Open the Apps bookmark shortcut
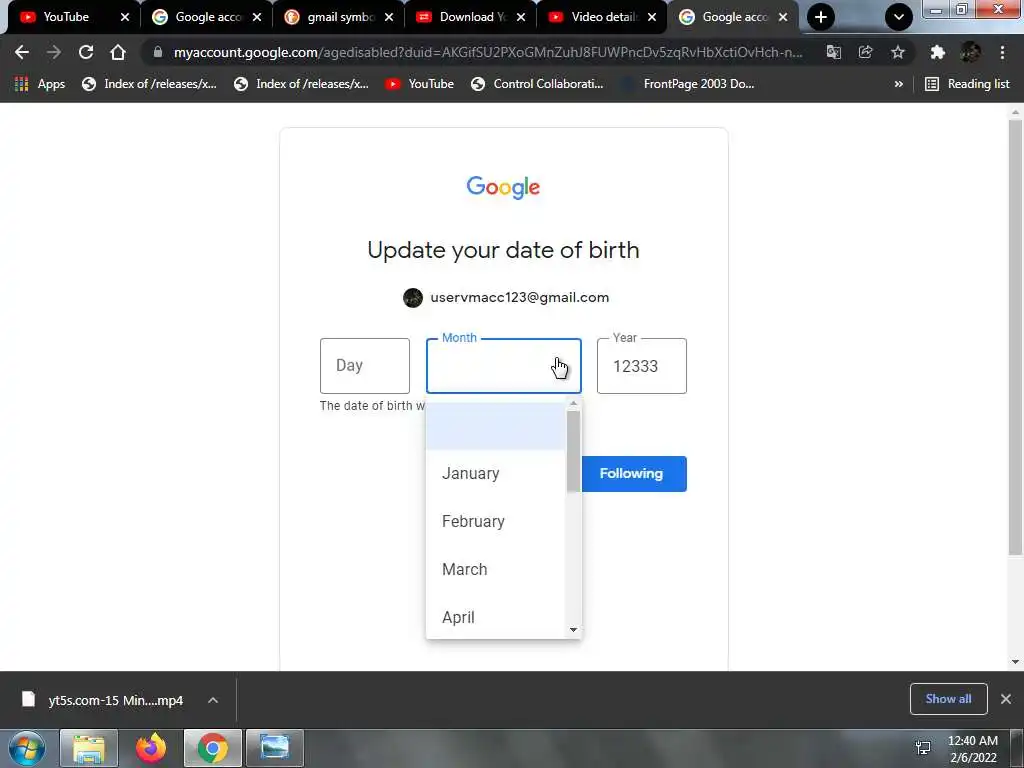Screen dimensions: 1024x768 [x=40, y=84]
